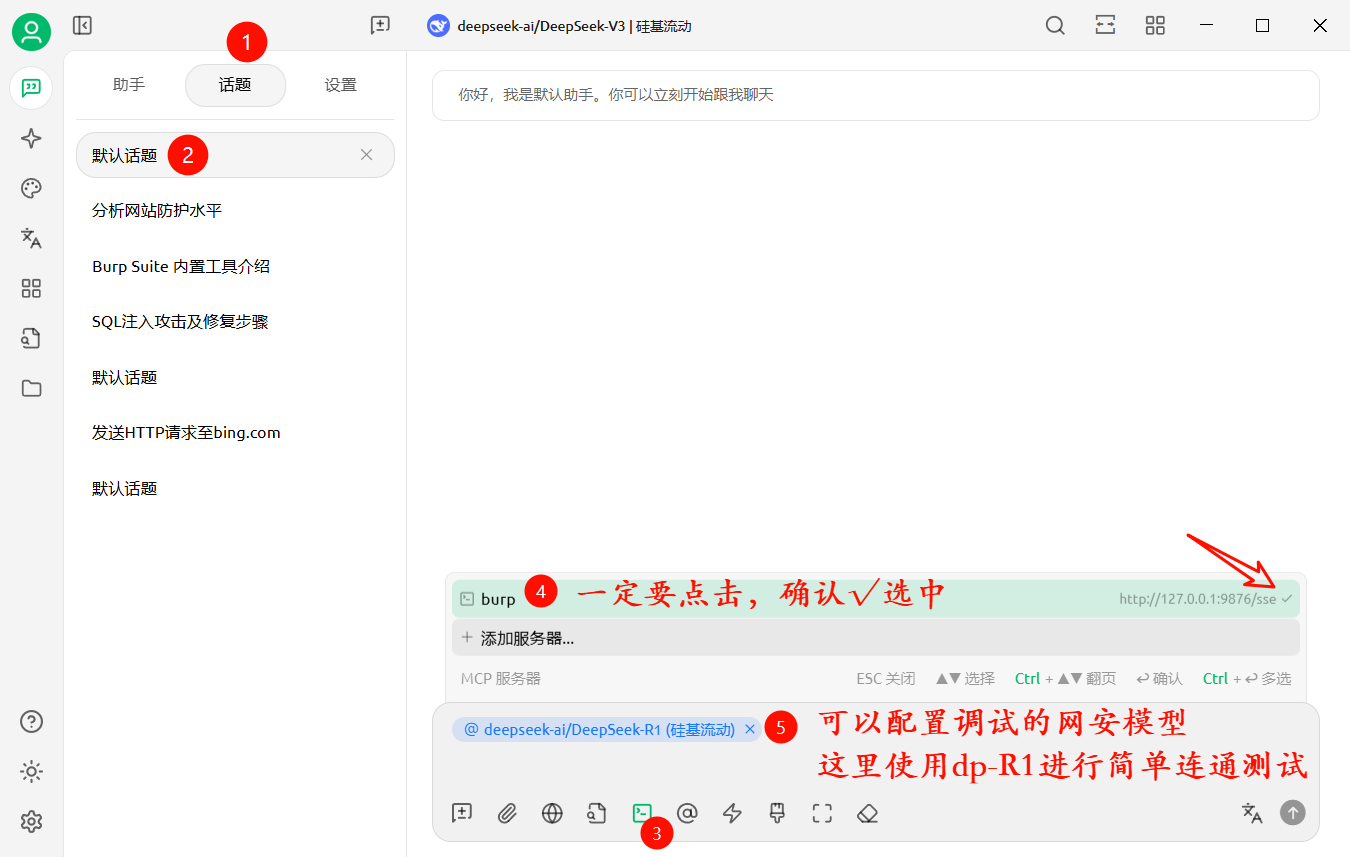Screen dimensions: 1350x857
Task: Open topic Burp Suite 内置工具介绍
Action: 235,266
